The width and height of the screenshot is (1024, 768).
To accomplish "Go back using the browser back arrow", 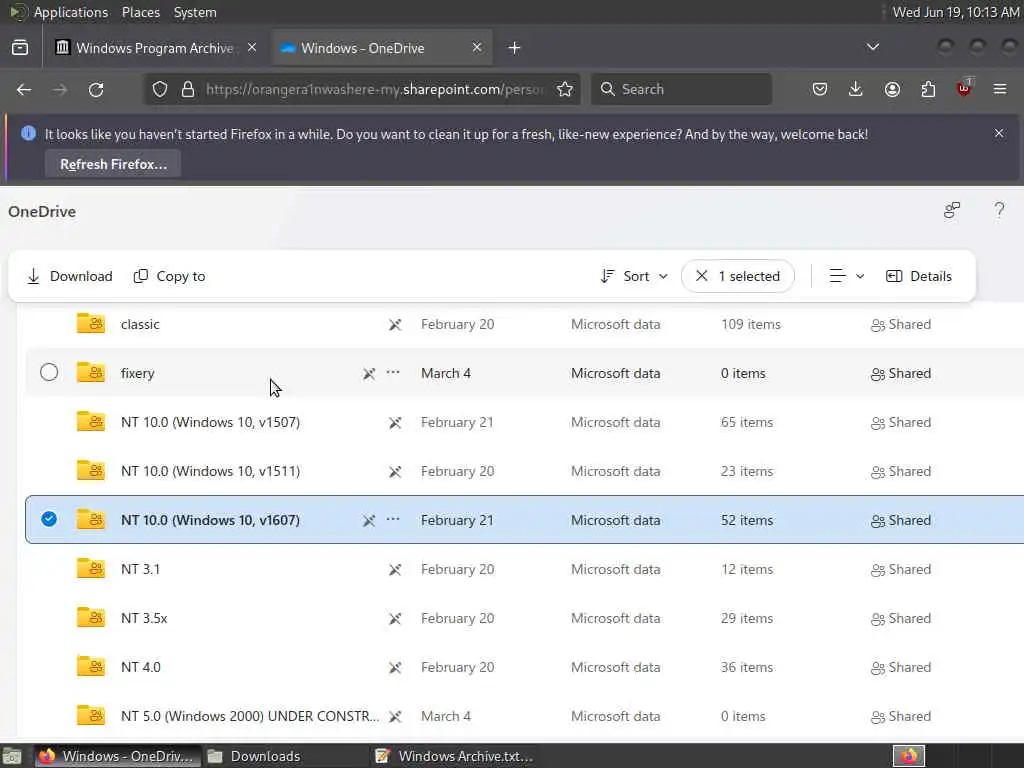I will tap(24, 89).
